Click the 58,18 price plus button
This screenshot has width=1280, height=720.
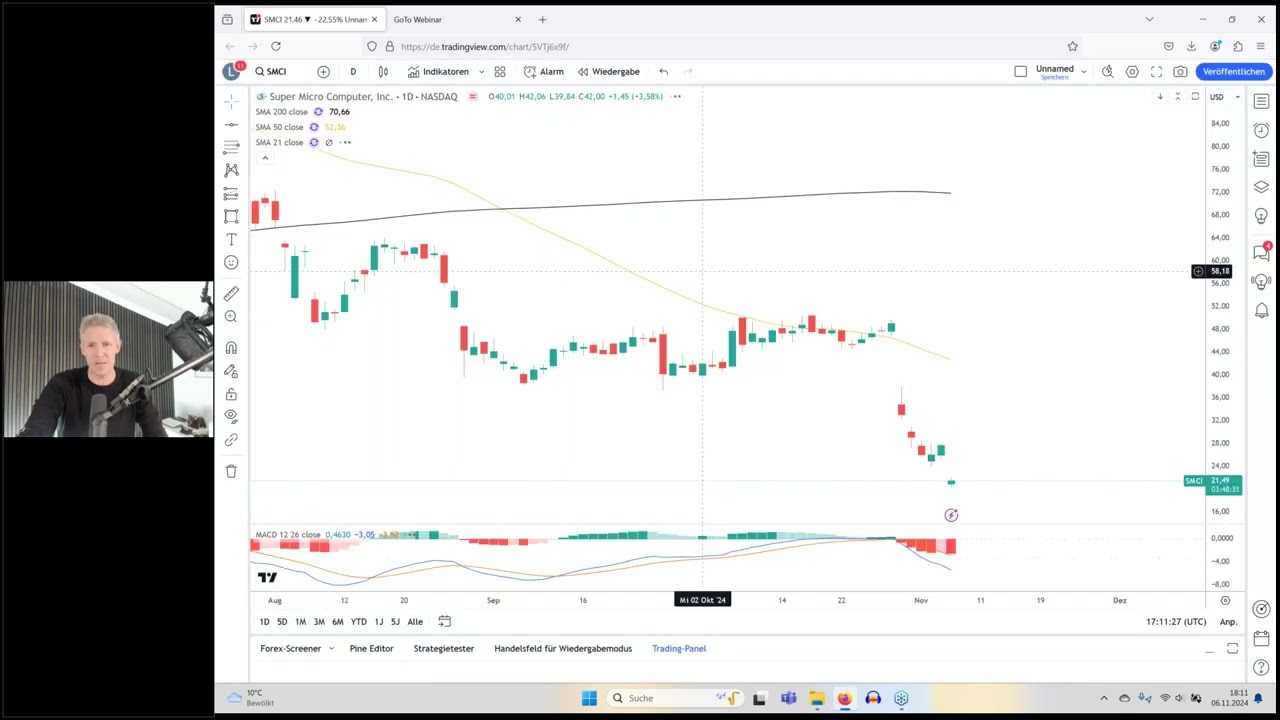tap(1198, 271)
